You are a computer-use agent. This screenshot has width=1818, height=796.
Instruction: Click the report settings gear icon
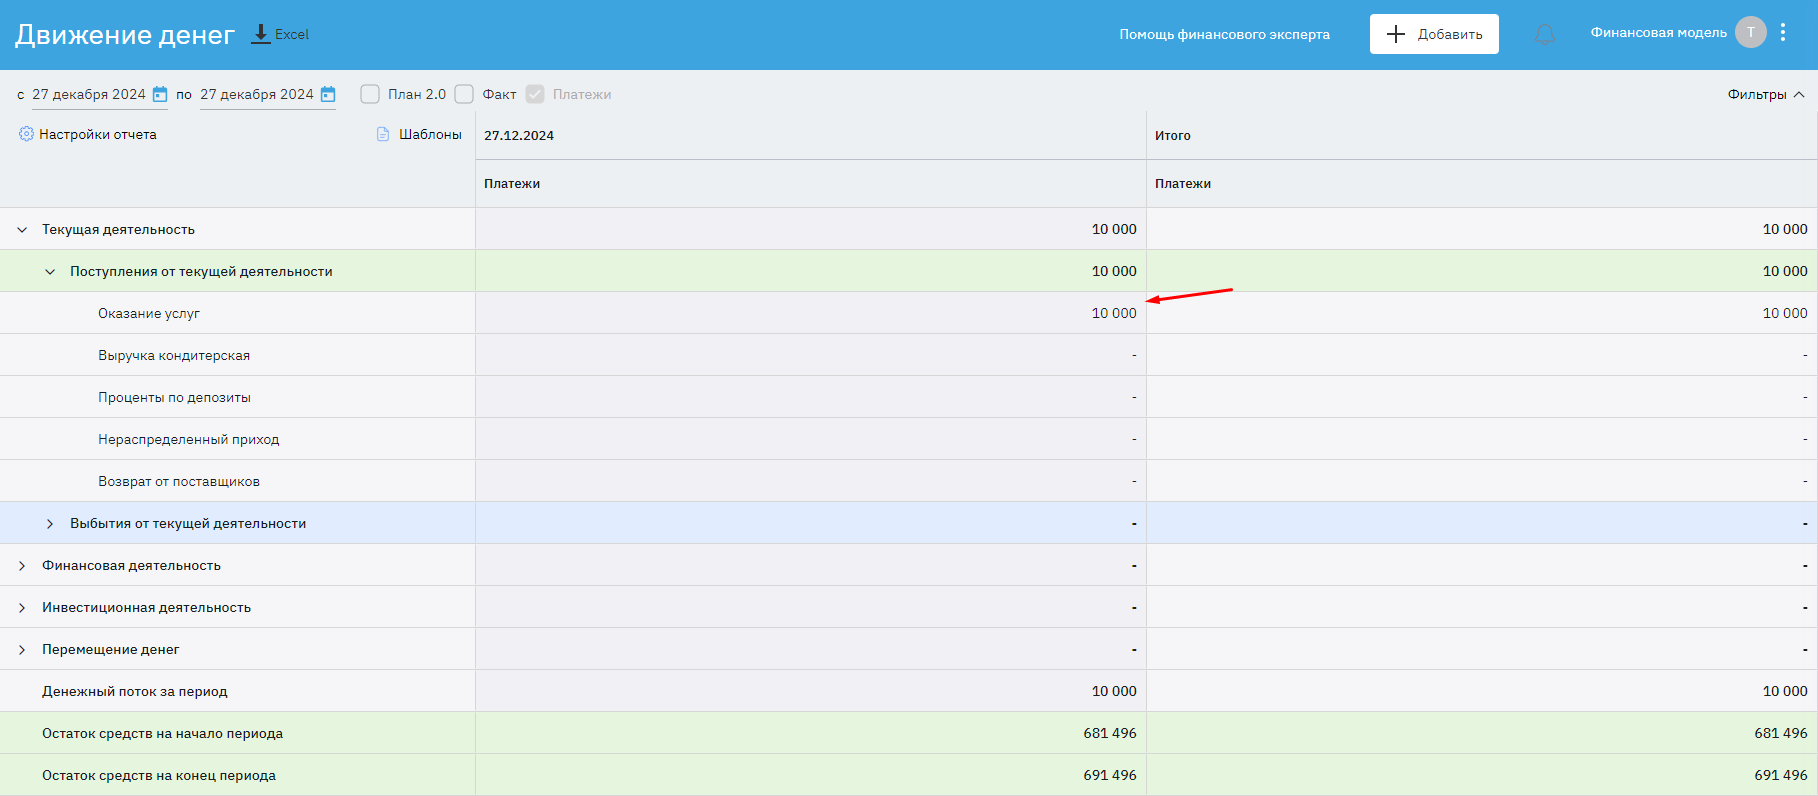coord(26,134)
